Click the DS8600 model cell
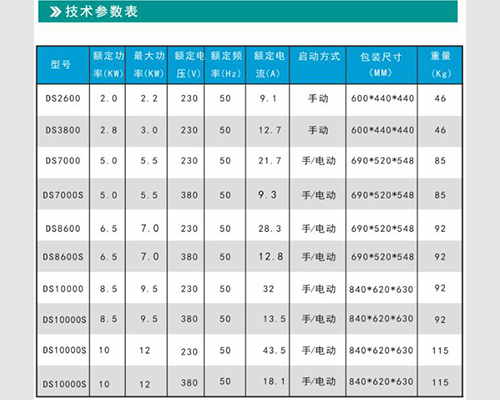Image resolution: width=500 pixels, height=400 pixels. (63, 229)
